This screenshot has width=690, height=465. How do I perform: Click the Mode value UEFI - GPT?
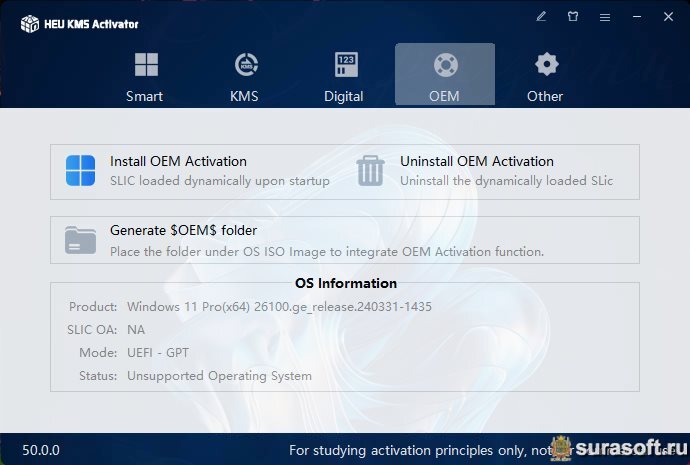click(158, 353)
